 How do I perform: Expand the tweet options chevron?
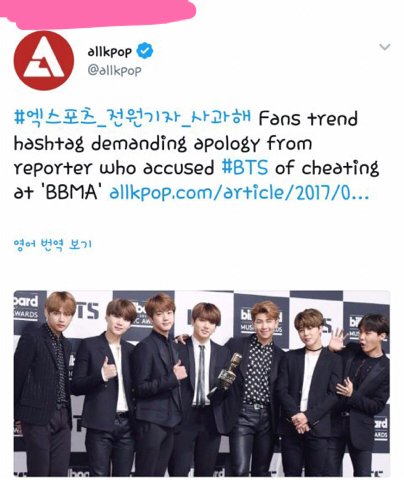tap(385, 47)
